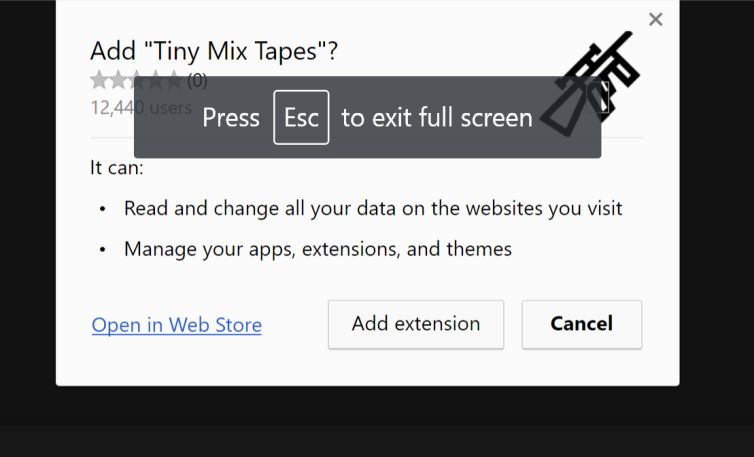
Task: Click the Tiny Mix Tapes extension logo
Action: coord(599,80)
